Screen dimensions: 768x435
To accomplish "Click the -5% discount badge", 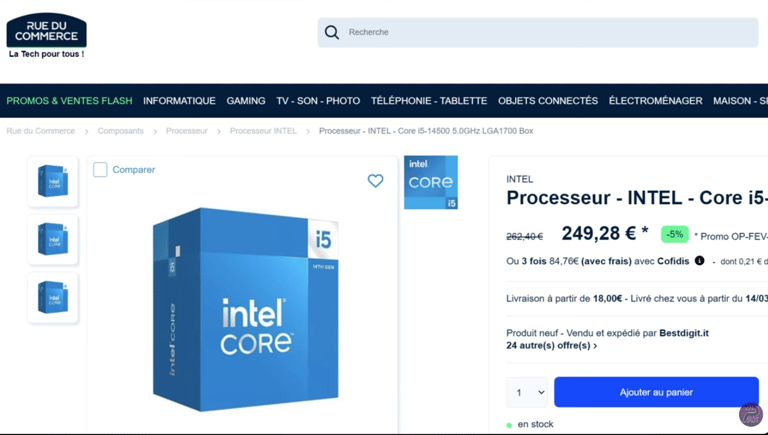I will click(x=674, y=234).
